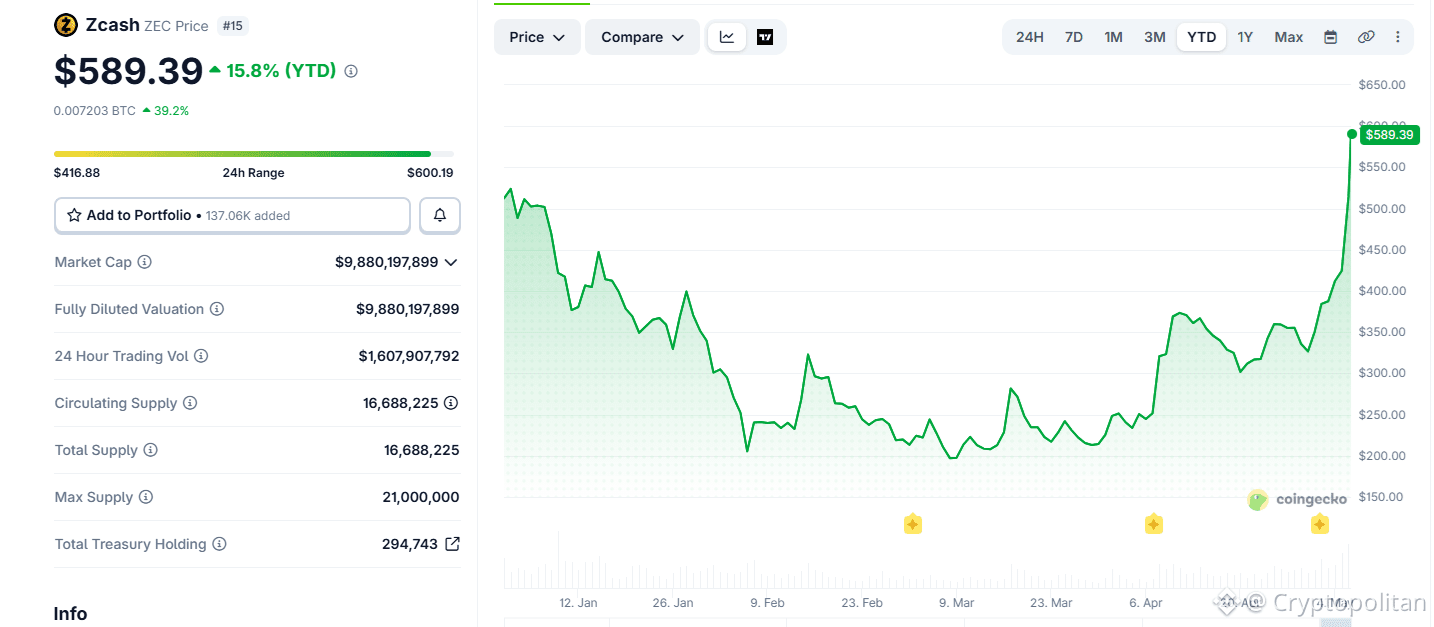Click the Market Cap info icon
The height and width of the screenshot is (627, 1434).
click(144, 262)
